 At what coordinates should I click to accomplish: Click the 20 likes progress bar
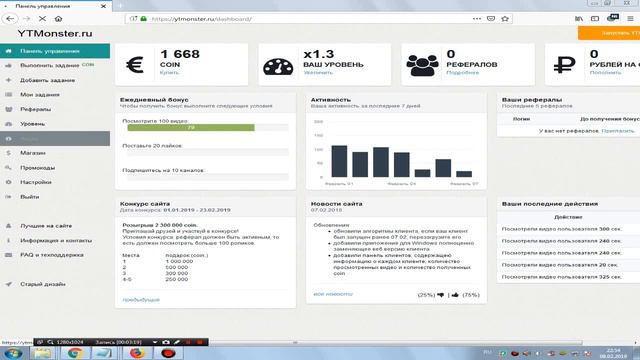[x=208, y=152]
